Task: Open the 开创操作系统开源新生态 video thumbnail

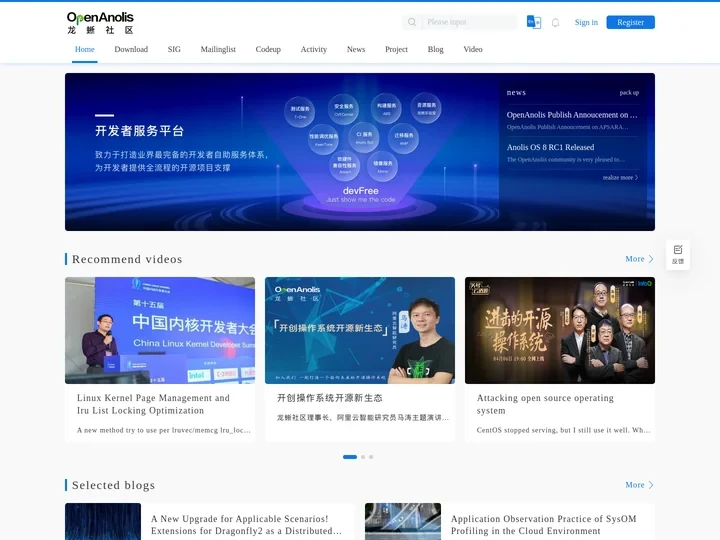Action: tap(360, 330)
